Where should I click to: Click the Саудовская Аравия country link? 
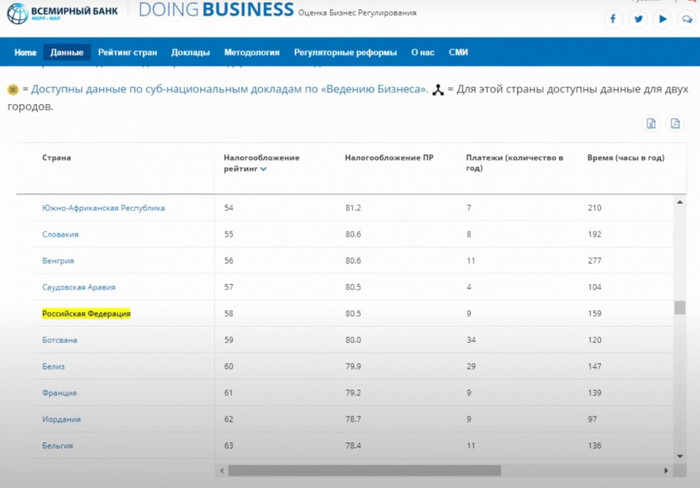pyautogui.click(x=79, y=287)
